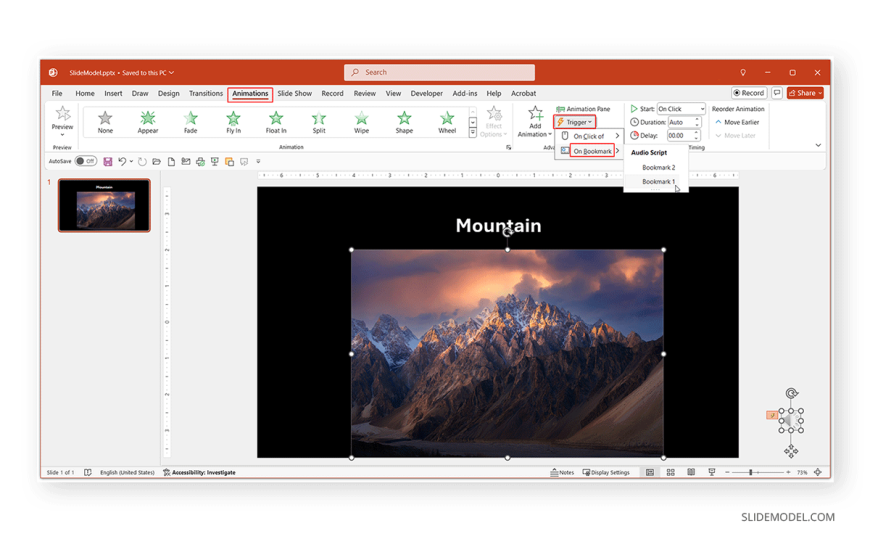Click zoom in plus button

pos(788,472)
